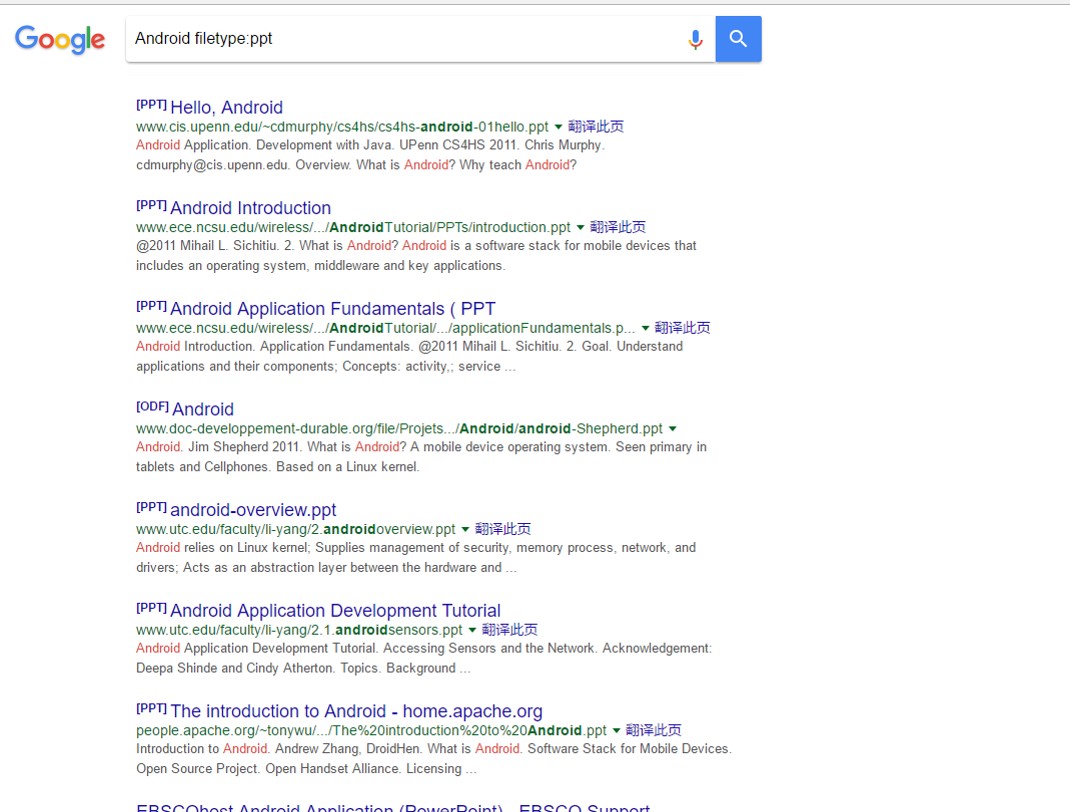This screenshot has height=812, width=1070.
Task: Expand dropdown arrow beside applicationFundamentals URL
Action: coord(645,328)
